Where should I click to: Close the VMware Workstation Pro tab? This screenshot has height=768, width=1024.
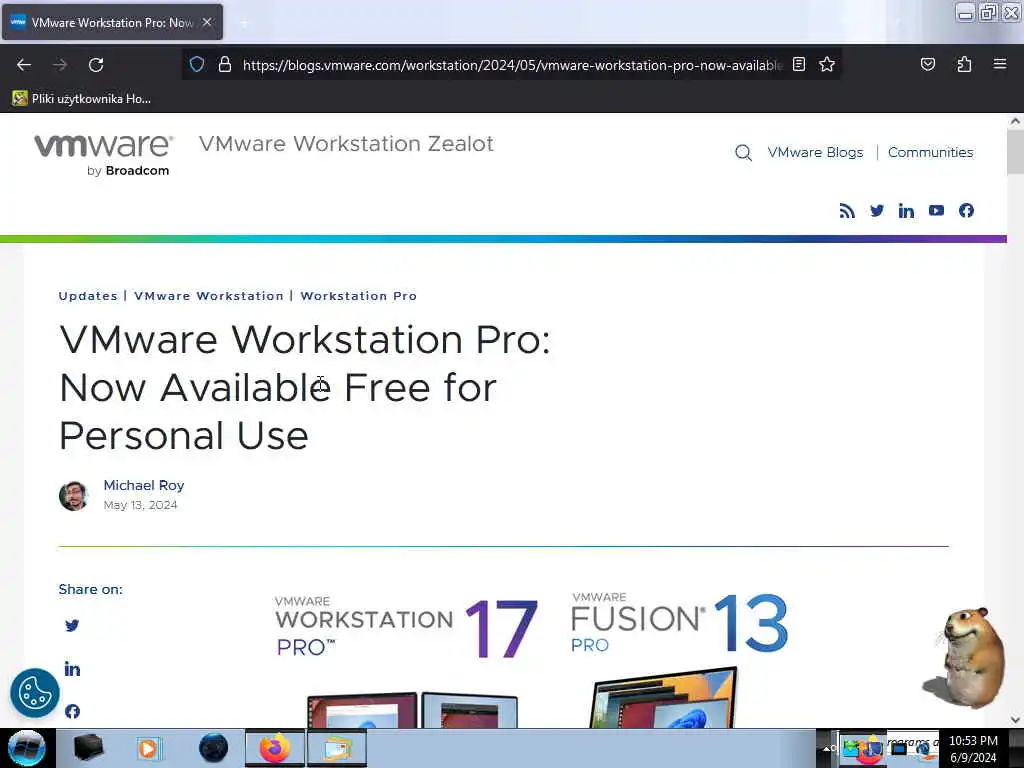(x=207, y=22)
